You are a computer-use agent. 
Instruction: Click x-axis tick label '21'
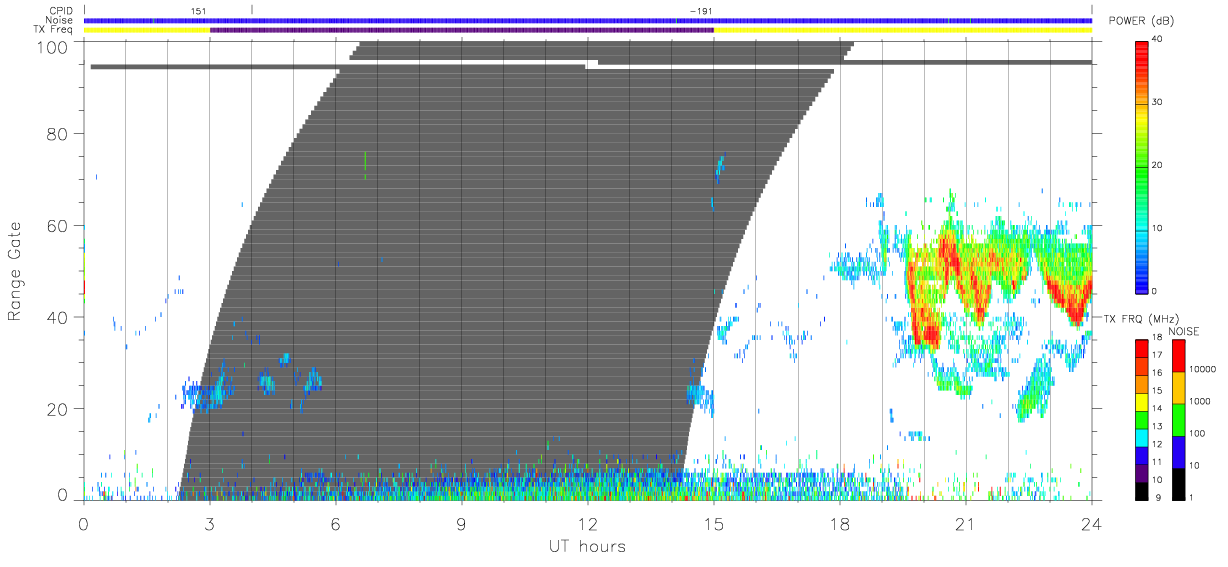[x=965, y=523]
